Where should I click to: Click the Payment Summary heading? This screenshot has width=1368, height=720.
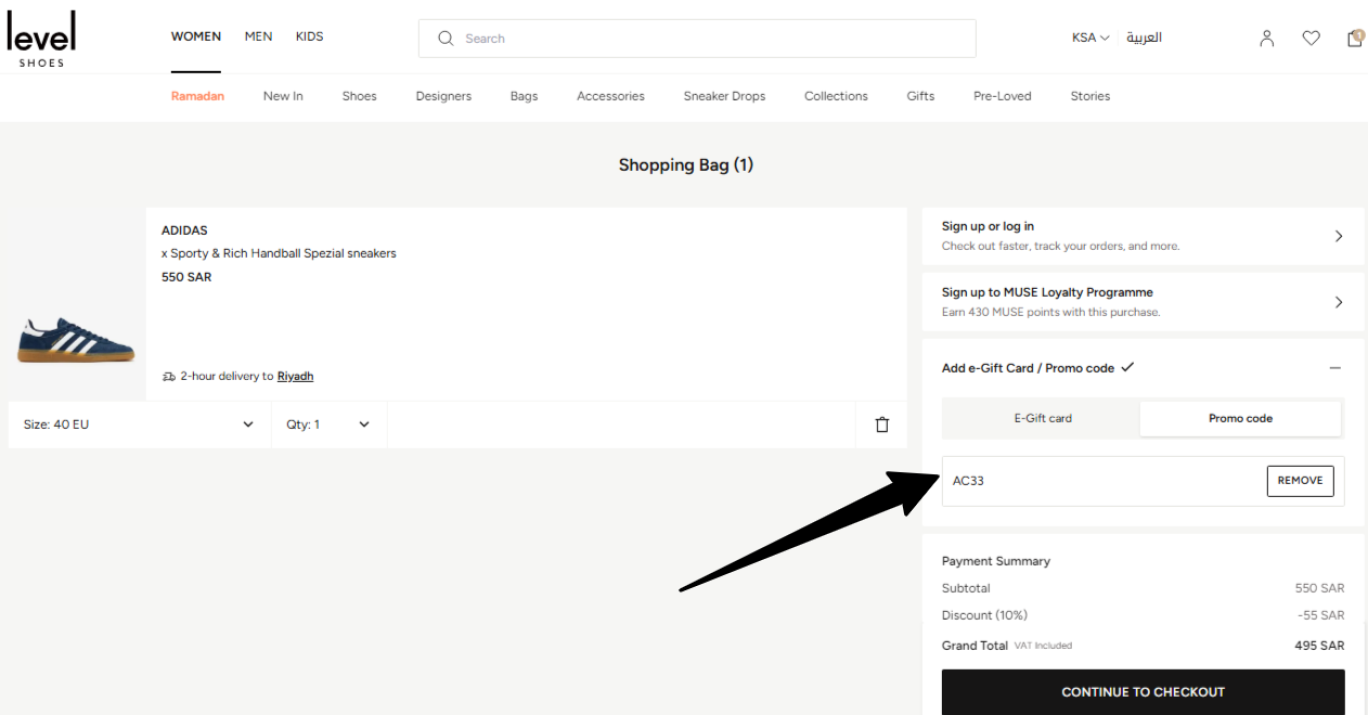pyautogui.click(x=996, y=561)
